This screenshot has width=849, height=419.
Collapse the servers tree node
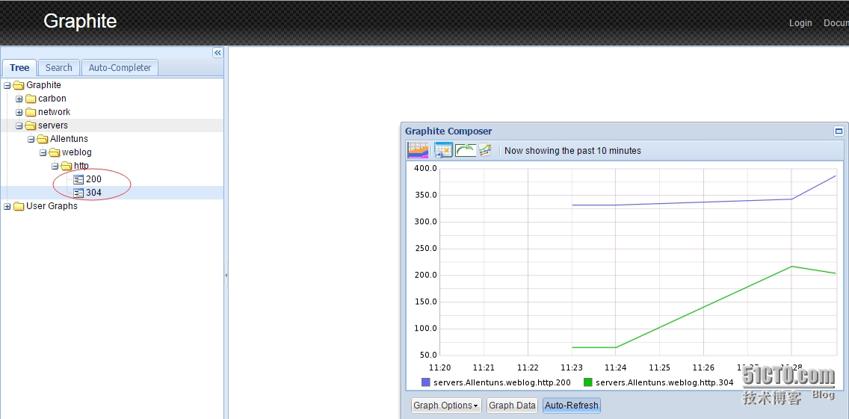click(x=19, y=126)
